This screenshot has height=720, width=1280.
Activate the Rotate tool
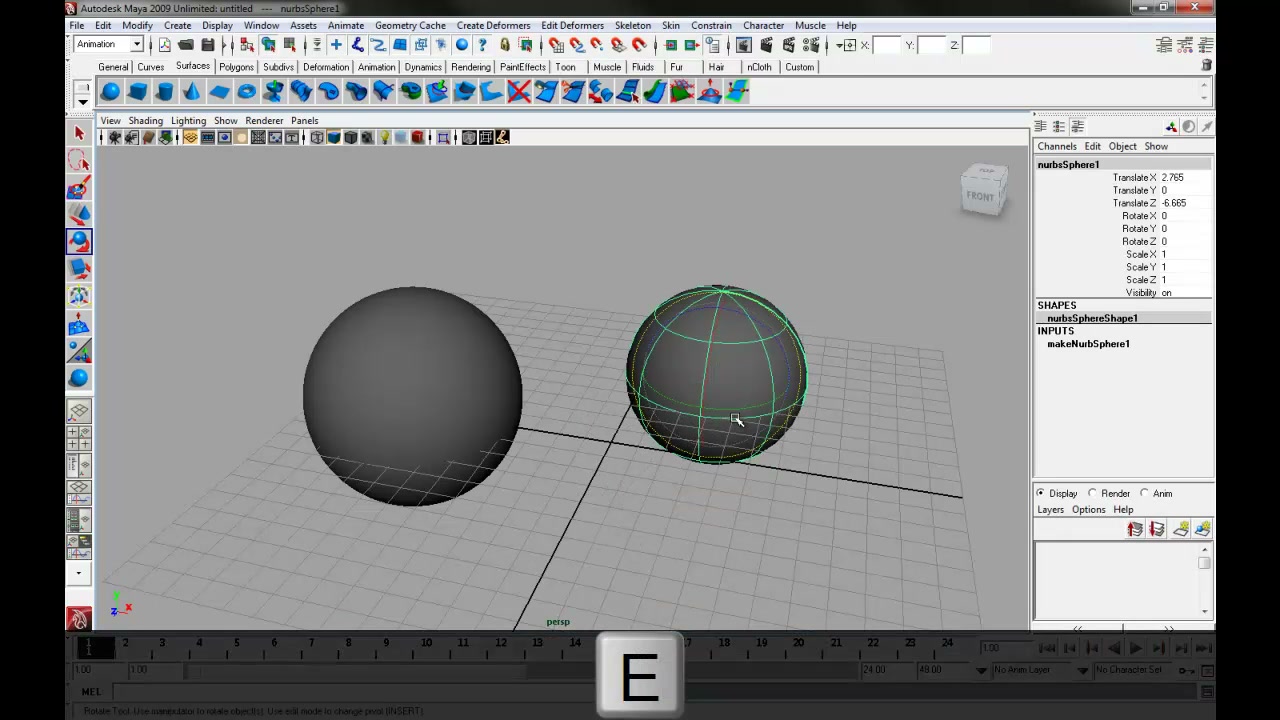(79, 242)
